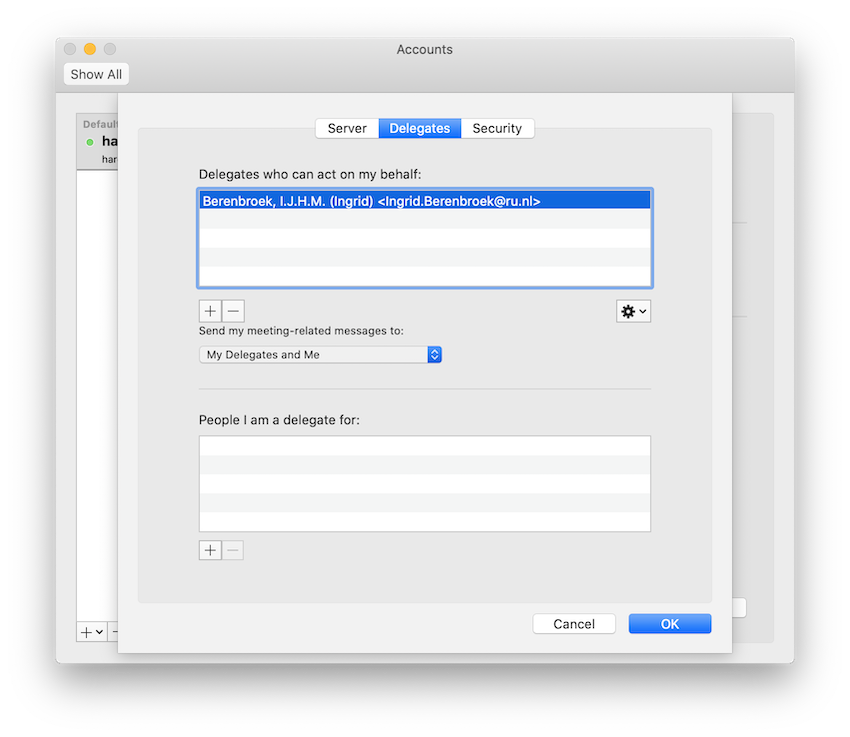Click minus under People I am a delegate for
The image size is (850, 737).
pyautogui.click(x=233, y=550)
